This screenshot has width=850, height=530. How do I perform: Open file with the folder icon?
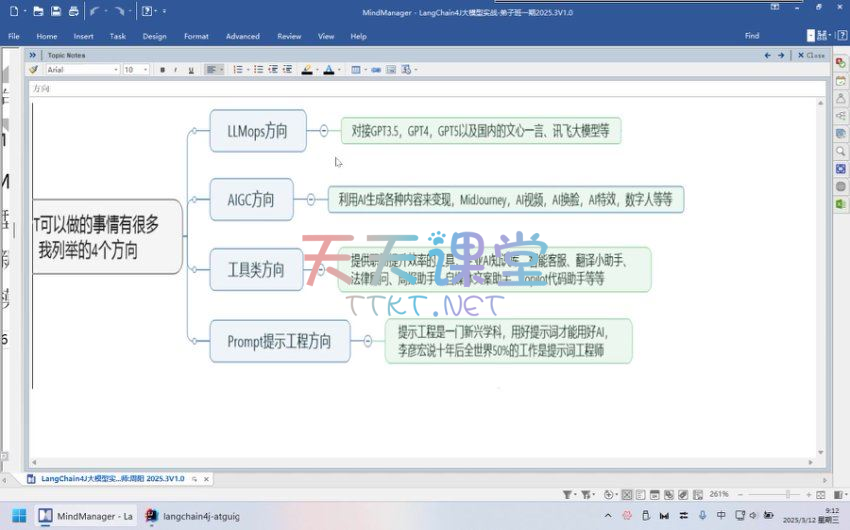pos(37,11)
